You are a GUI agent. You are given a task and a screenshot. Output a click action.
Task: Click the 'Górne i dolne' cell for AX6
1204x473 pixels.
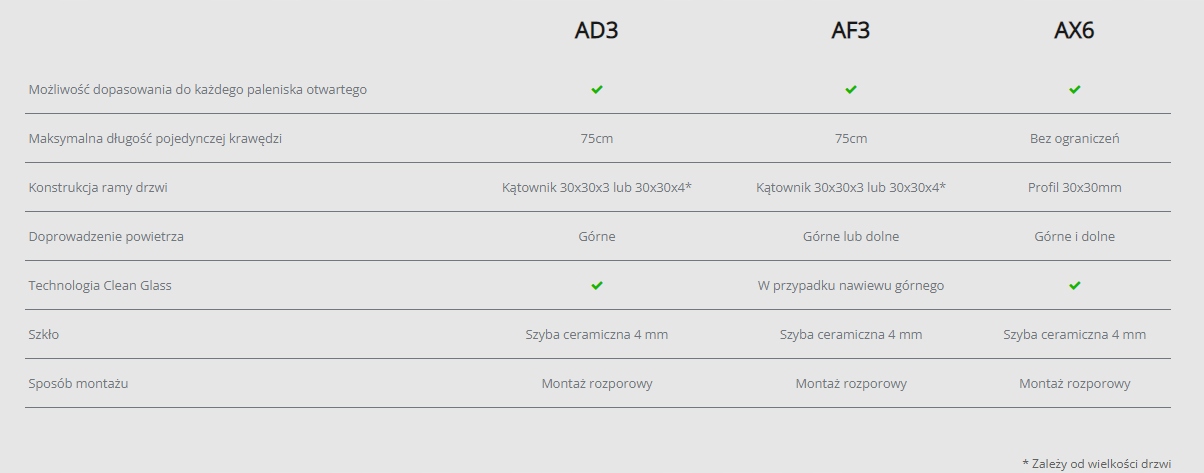point(1074,236)
